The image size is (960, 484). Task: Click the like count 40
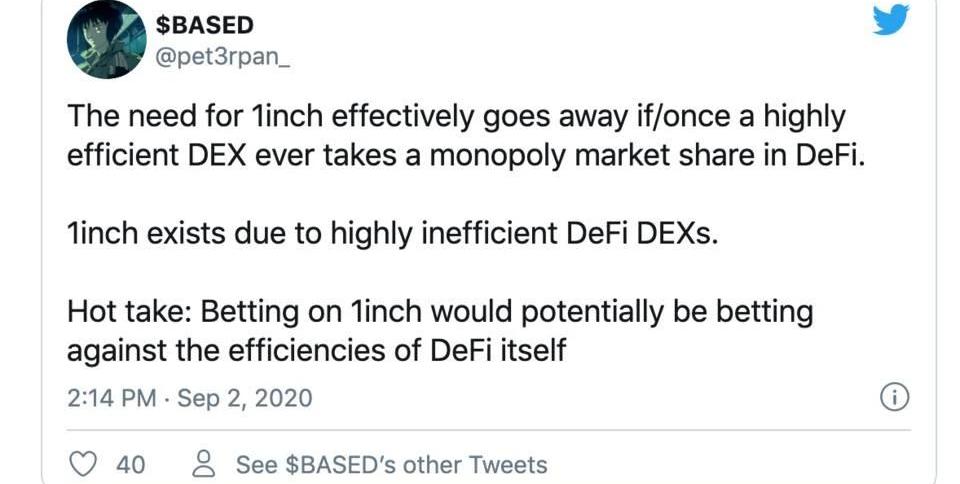[130, 465]
